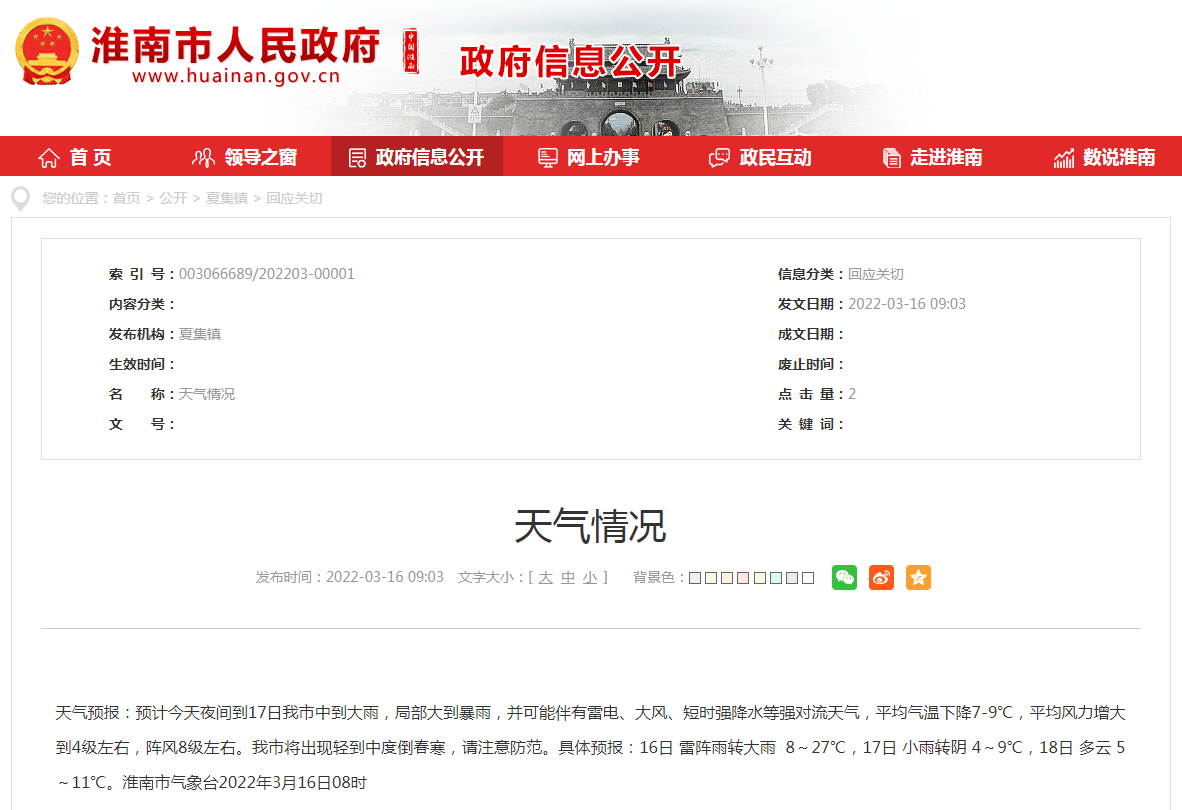Image resolution: width=1182 pixels, height=810 pixels.
Task: Click the home icon beside 首页
Action: tap(48, 156)
